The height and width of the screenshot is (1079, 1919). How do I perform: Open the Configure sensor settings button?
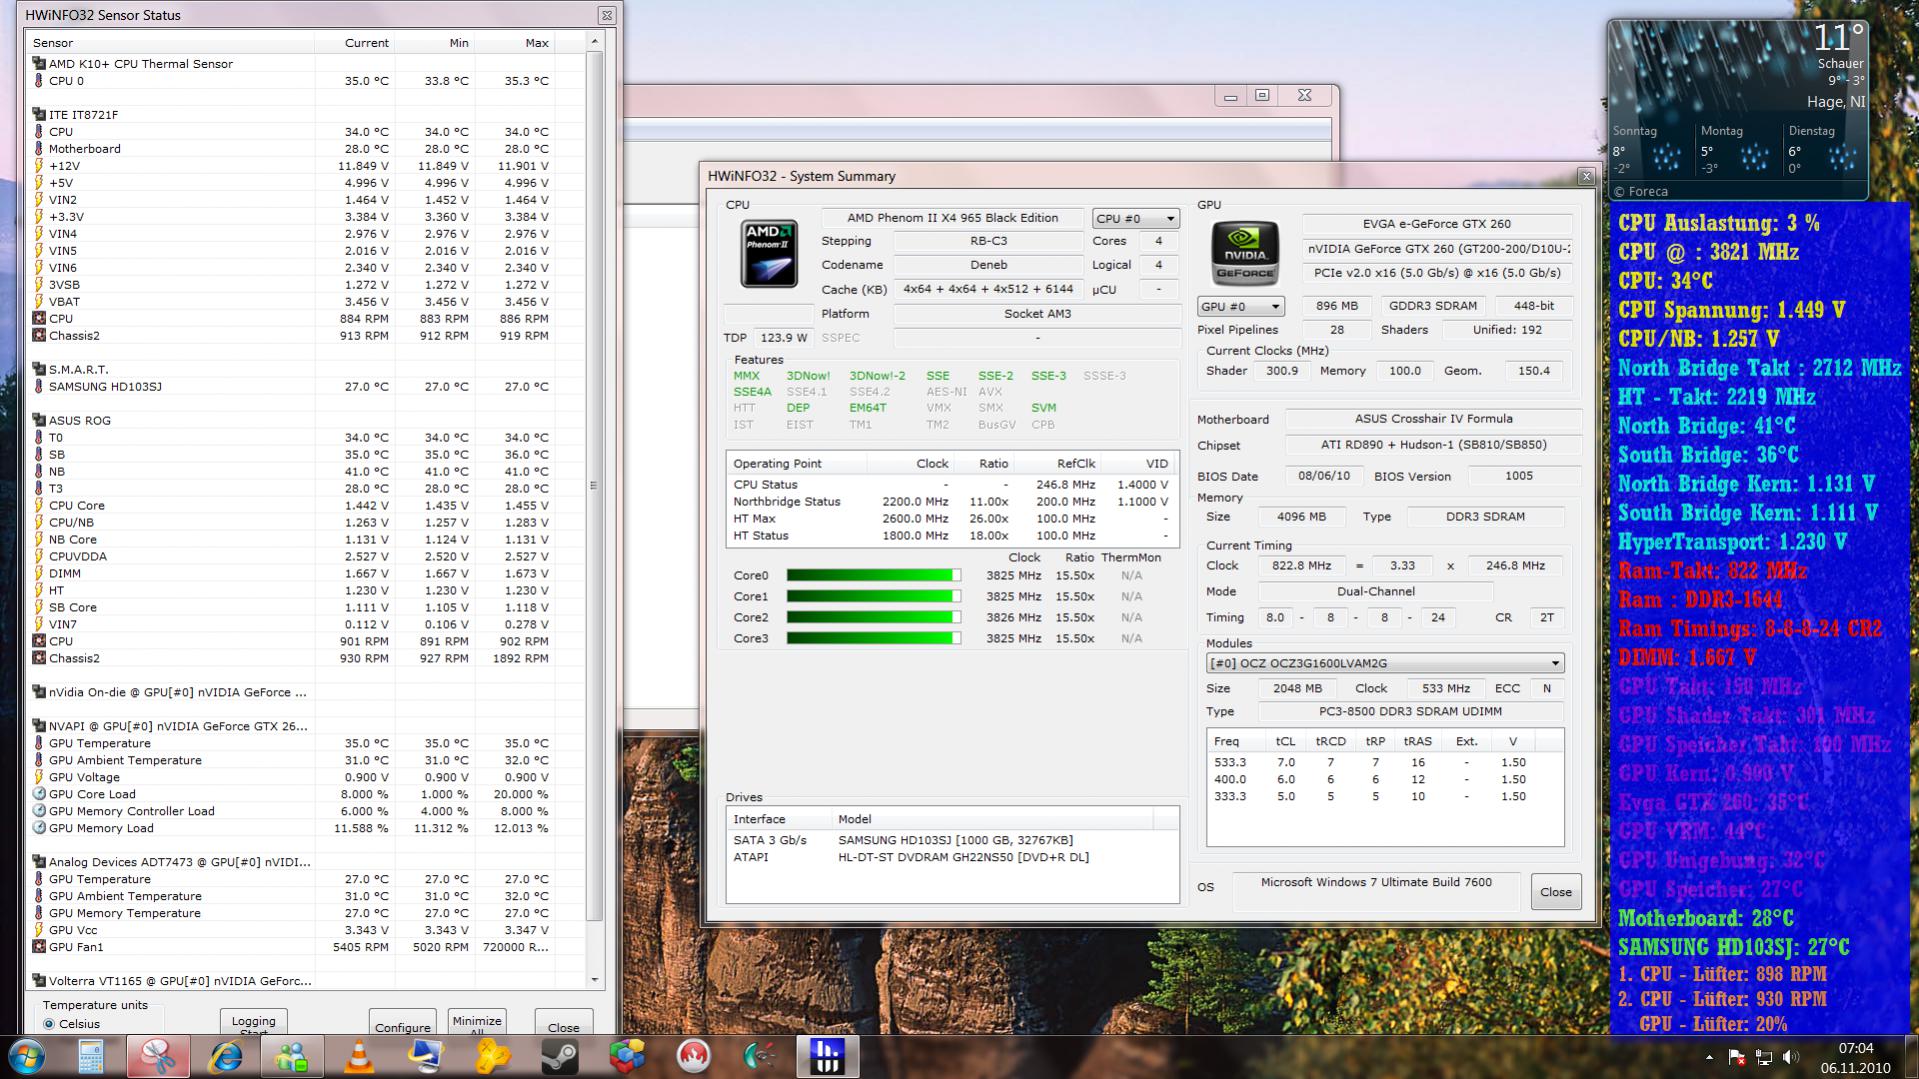(x=402, y=1022)
